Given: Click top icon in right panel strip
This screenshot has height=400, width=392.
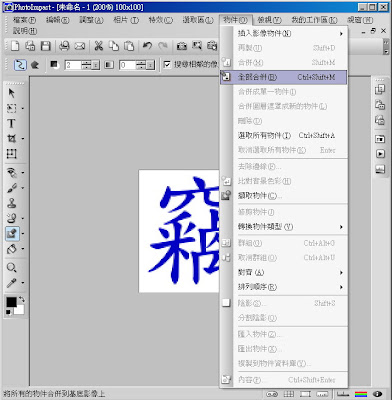Looking at the screenshot, I should pyautogui.click(x=380, y=89).
